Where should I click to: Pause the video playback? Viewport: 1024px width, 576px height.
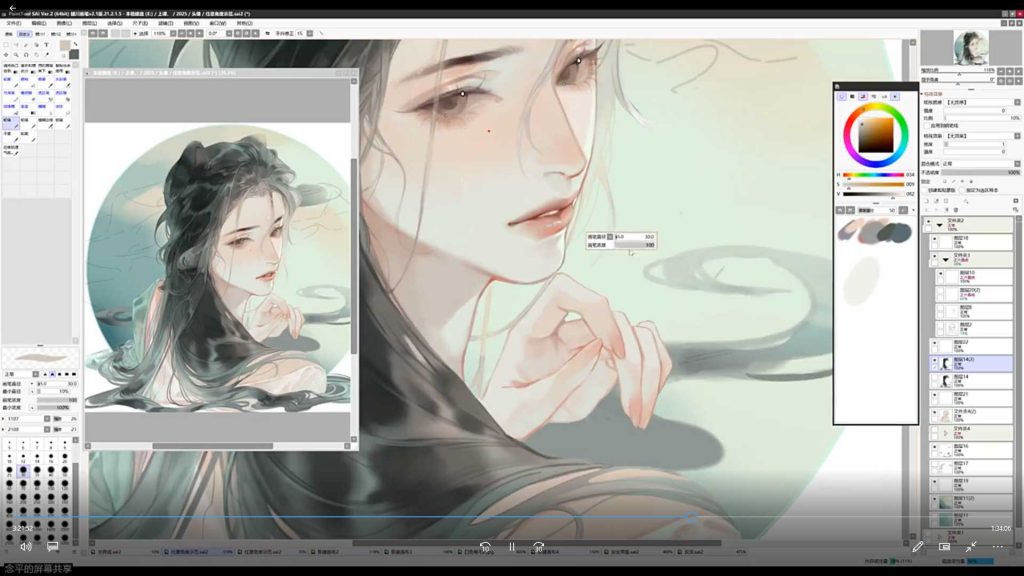click(x=511, y=547)
